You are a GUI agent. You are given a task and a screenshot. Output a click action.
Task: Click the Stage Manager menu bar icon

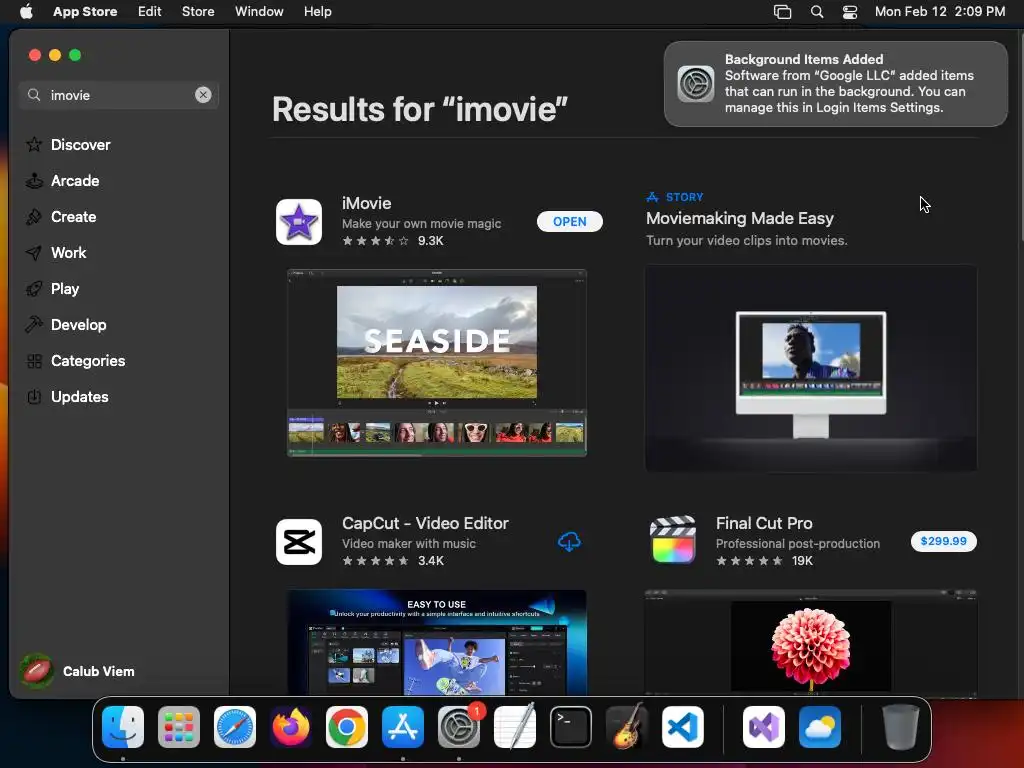(782, 12)
